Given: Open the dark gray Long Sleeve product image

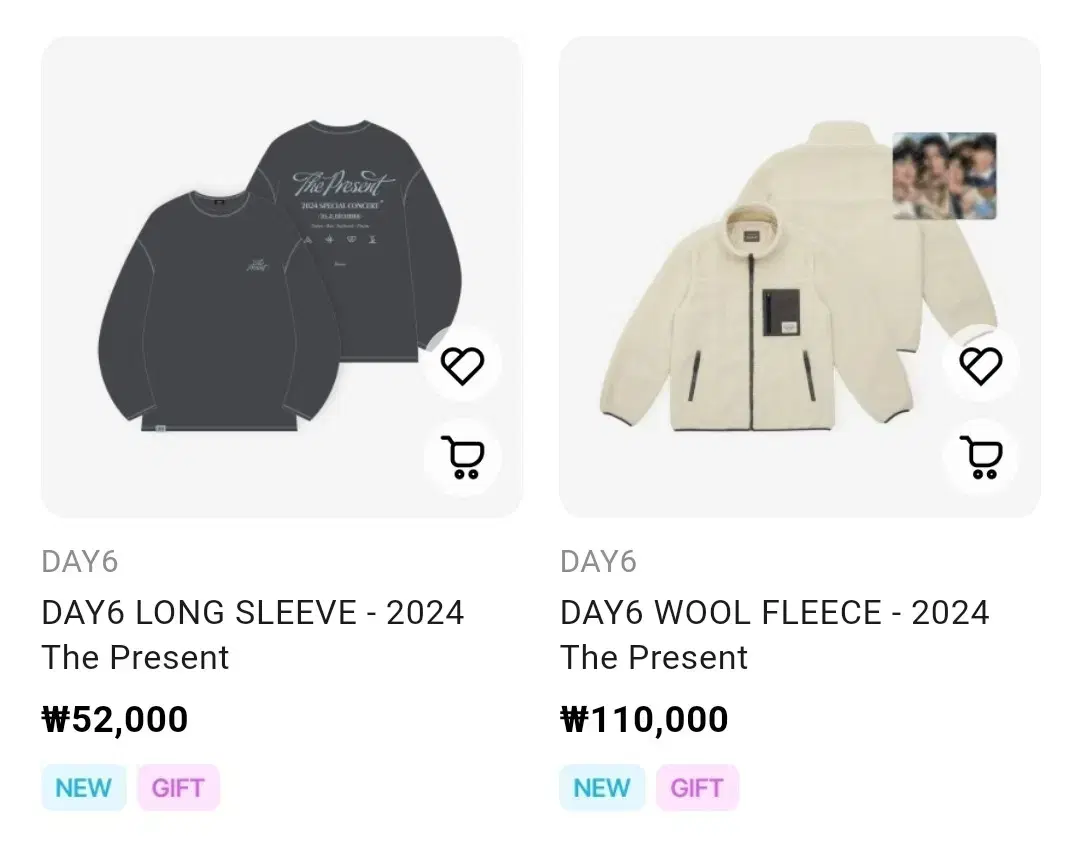Looking at the screenshot, I should point(282,277).
